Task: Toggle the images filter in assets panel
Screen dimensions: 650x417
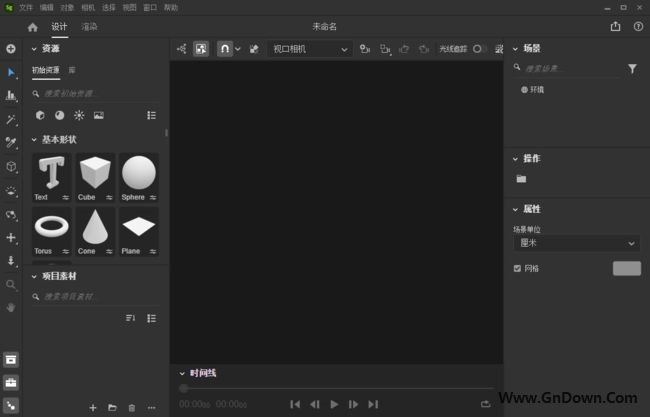Action: 99,115
